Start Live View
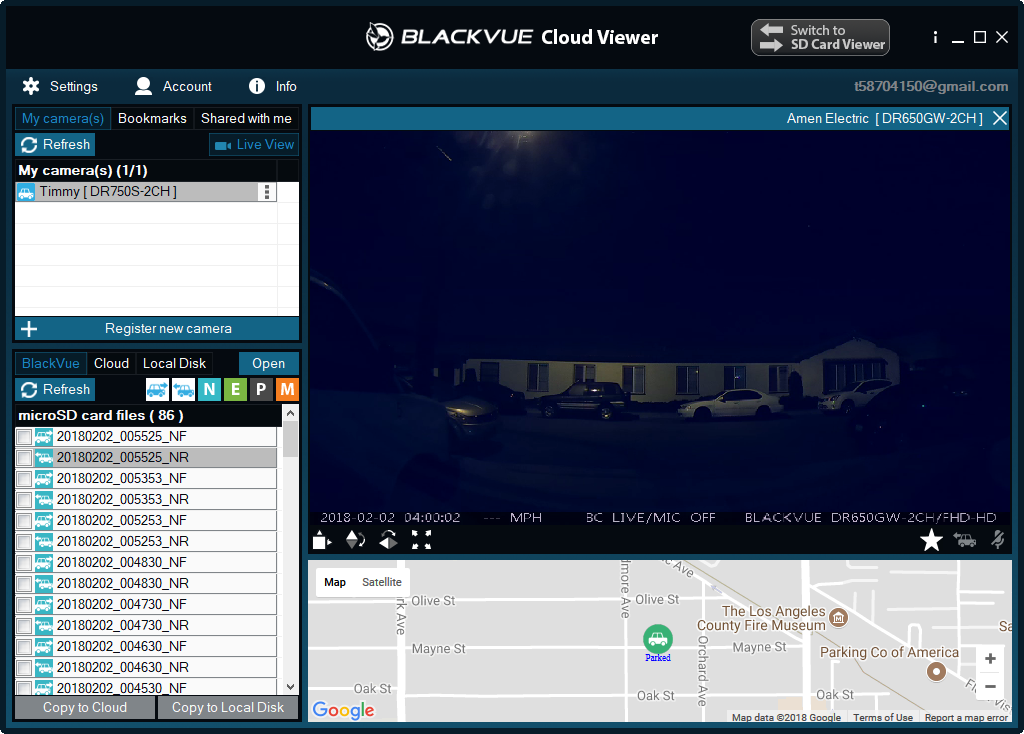Screen dimensions: 1024x734 click(254, 144)
